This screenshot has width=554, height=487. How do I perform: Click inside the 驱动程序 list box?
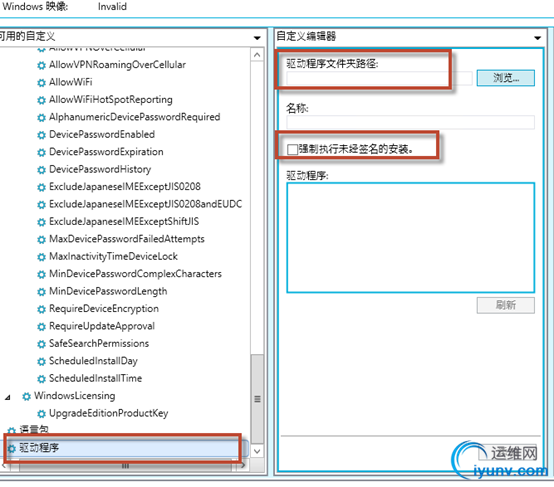coord(411,237)
